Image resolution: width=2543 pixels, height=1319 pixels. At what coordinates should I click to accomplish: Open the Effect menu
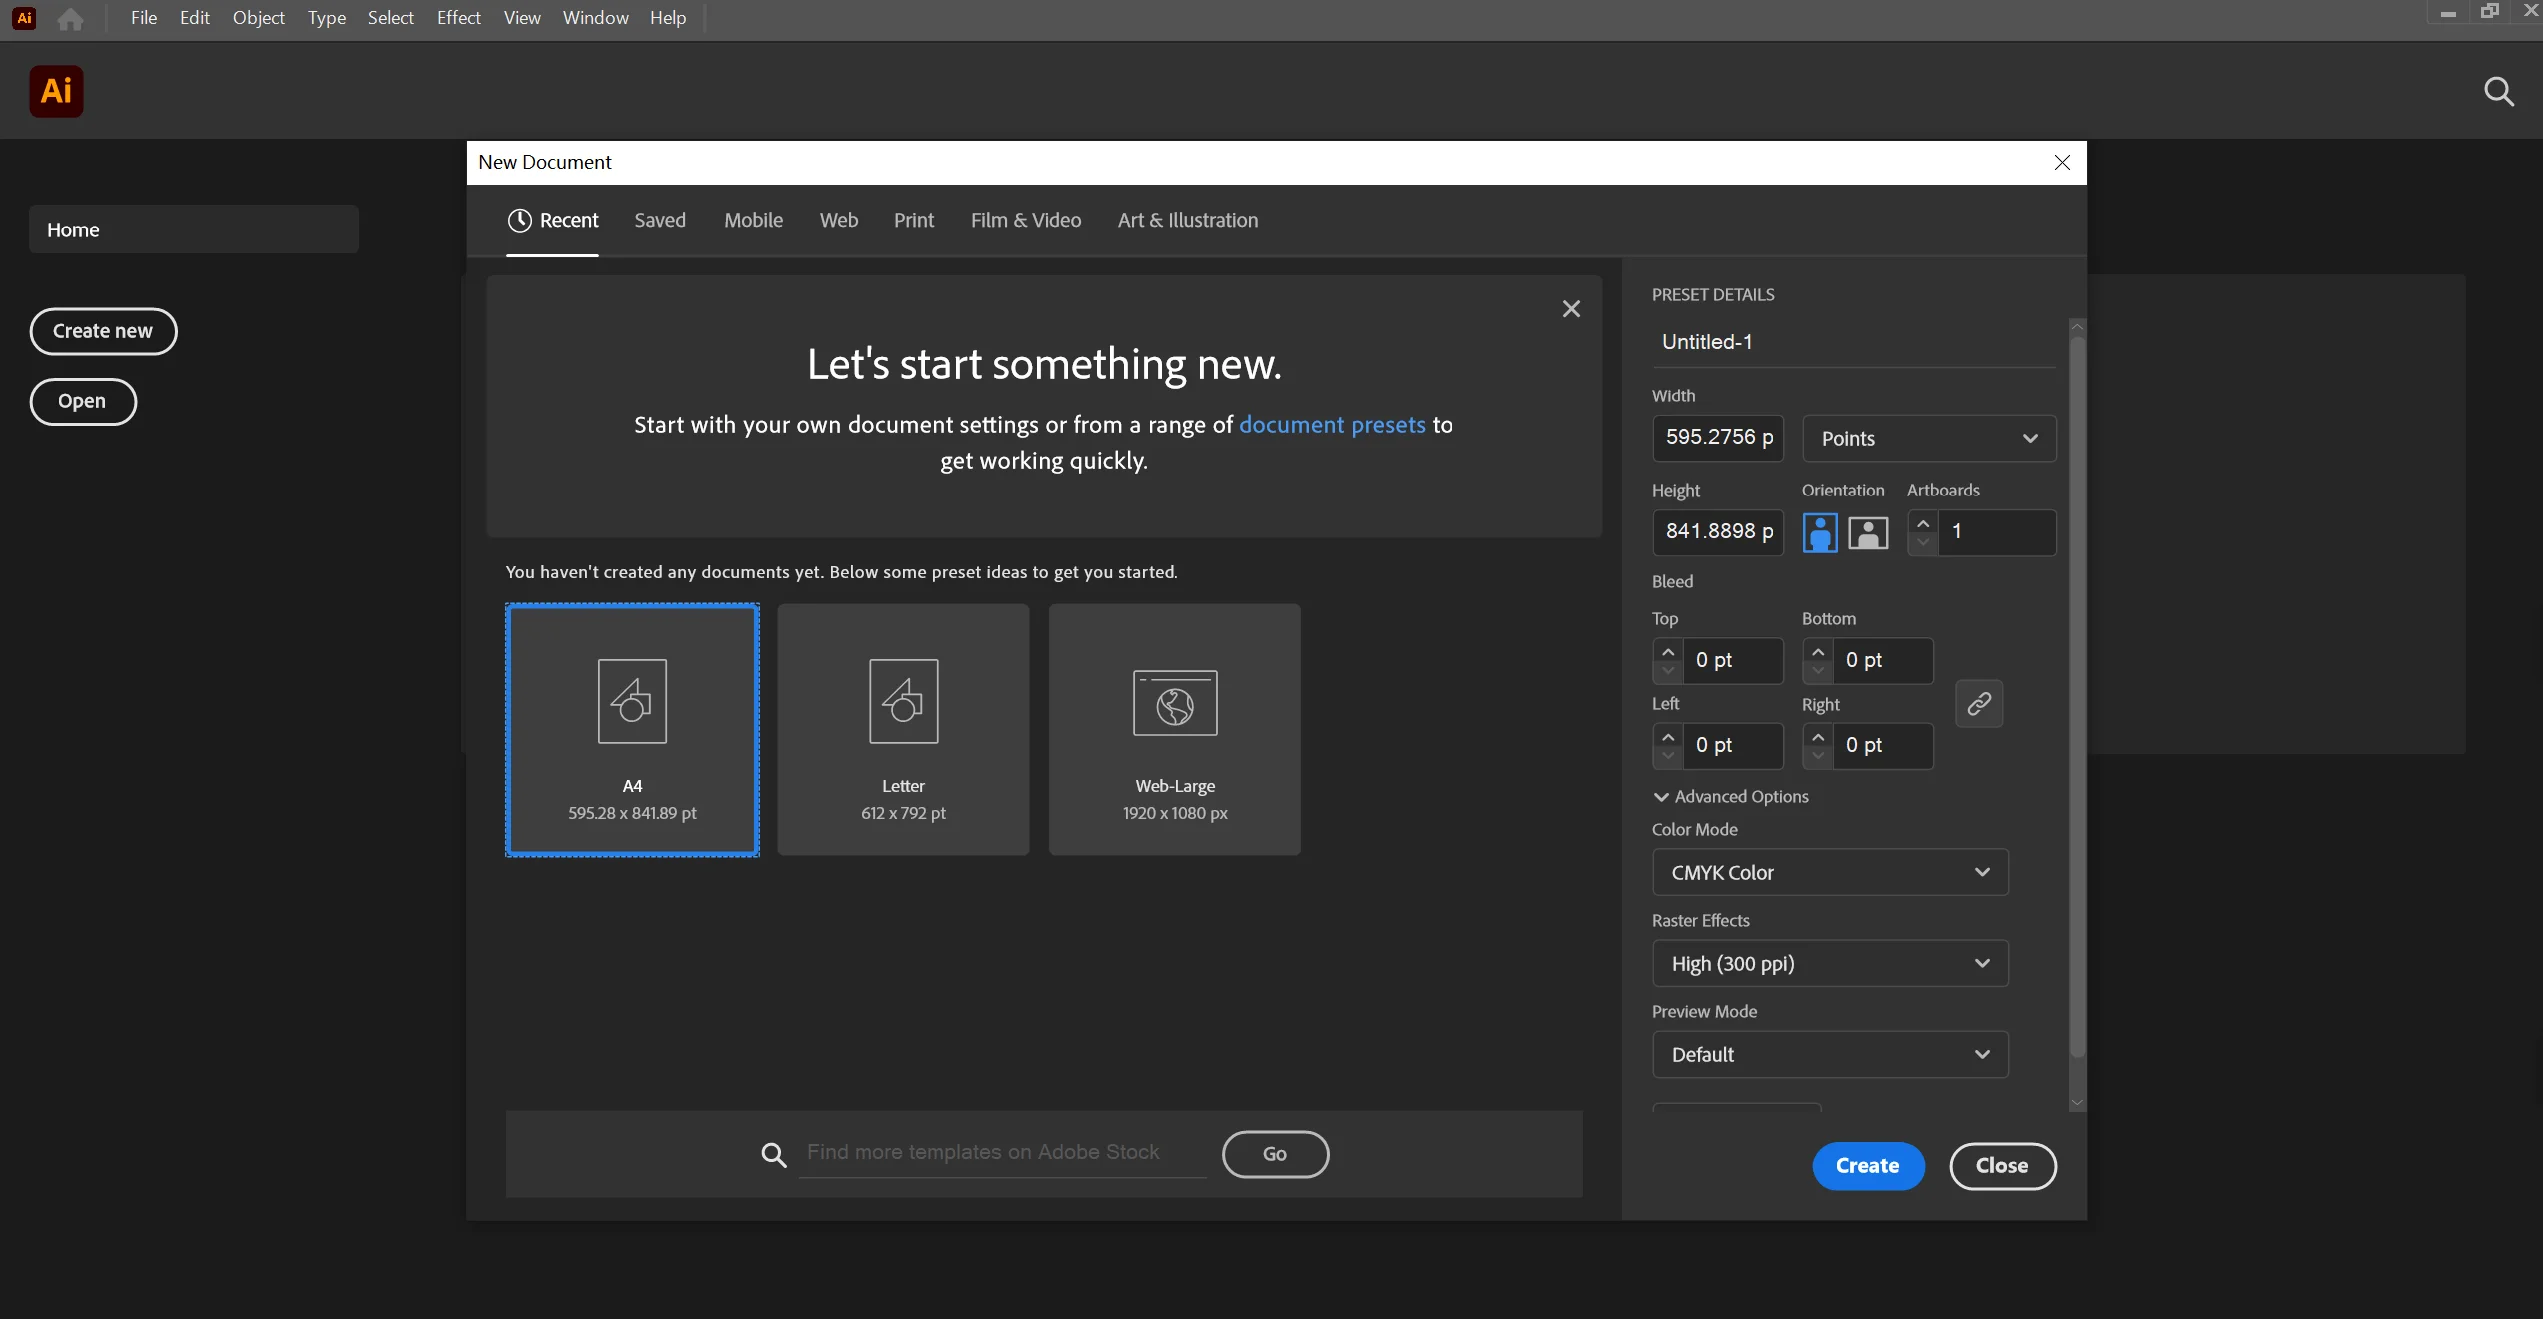click(x=458, y=18)
